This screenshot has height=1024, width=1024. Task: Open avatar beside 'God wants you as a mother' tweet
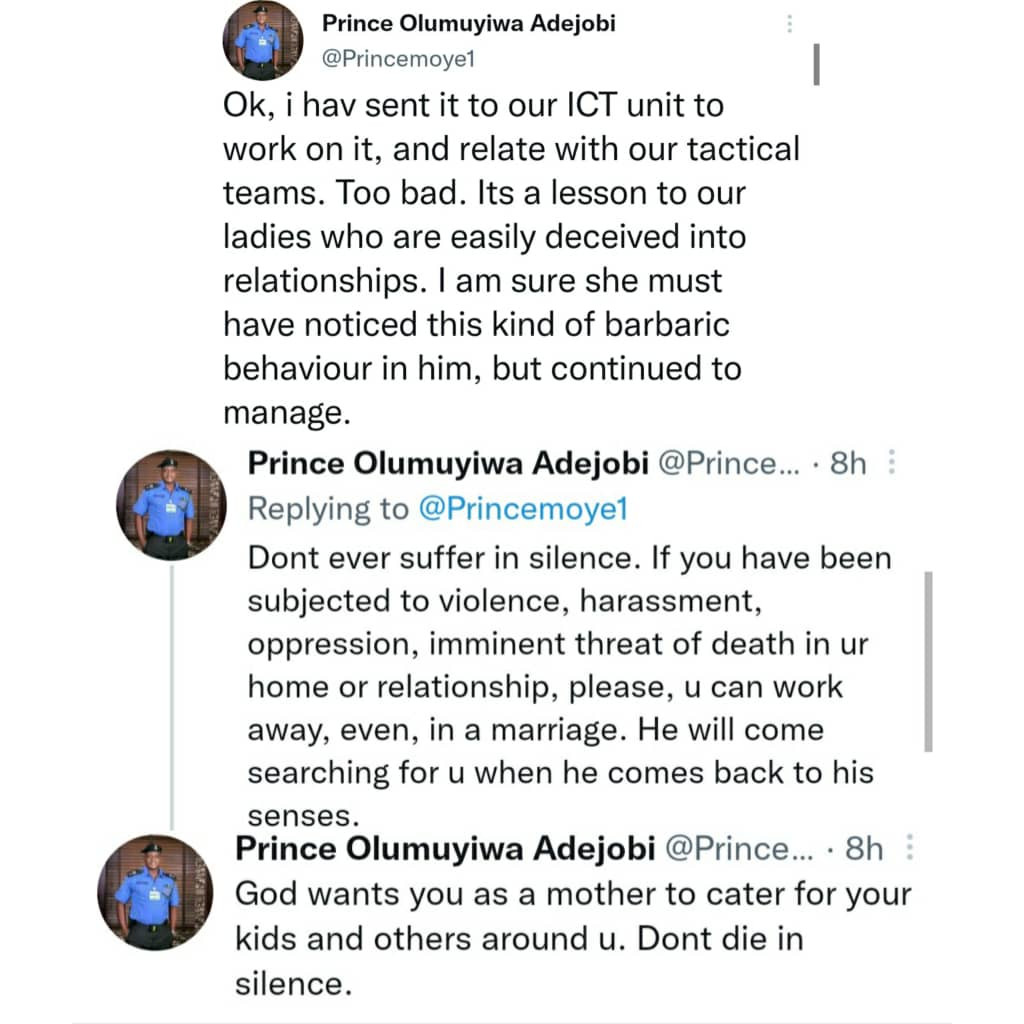[x=155, y=892]
